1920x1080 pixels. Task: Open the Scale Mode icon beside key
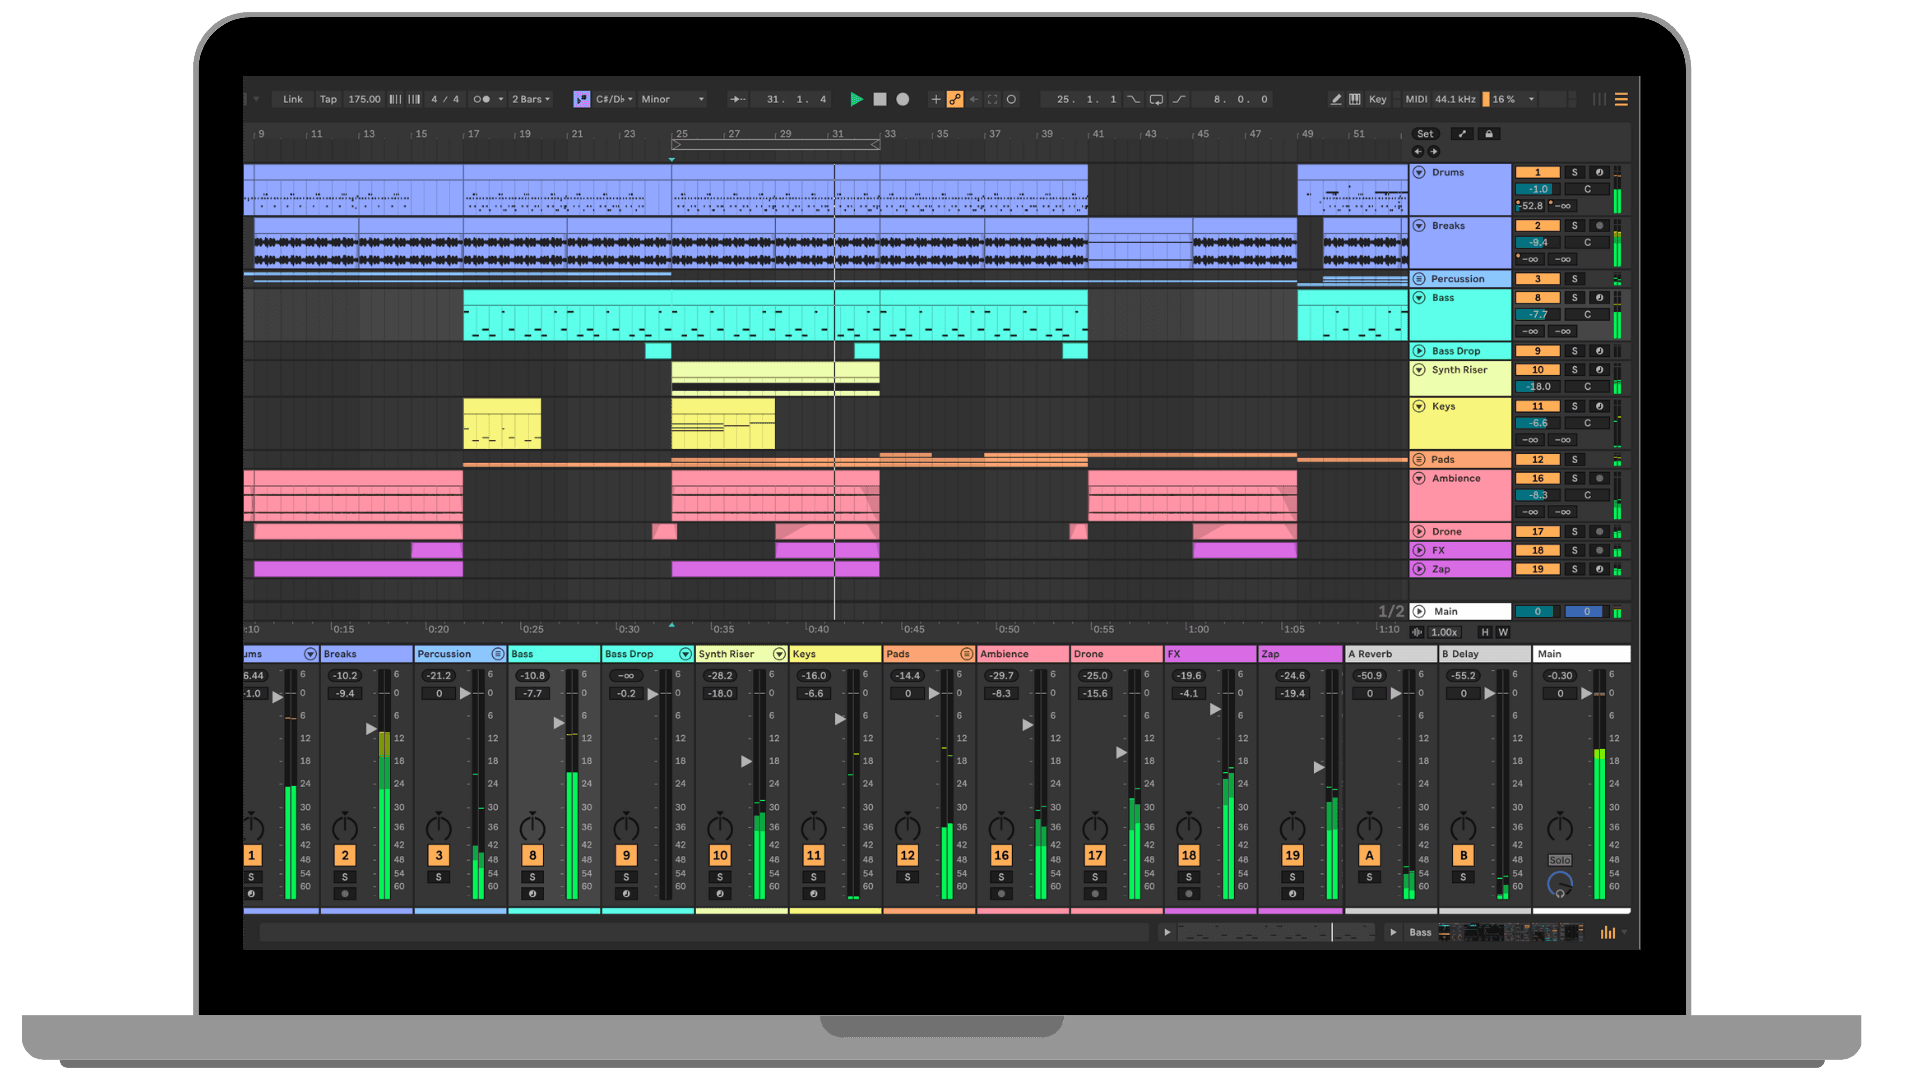pyautogui.click(x=581, y=99)
